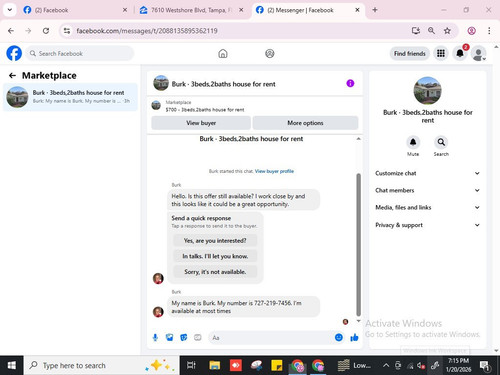Open the Facebook menu grid icon
Image resolution: width=500 pixels, height=375 pixels.
pyautogui.click(x=441, y=53)
